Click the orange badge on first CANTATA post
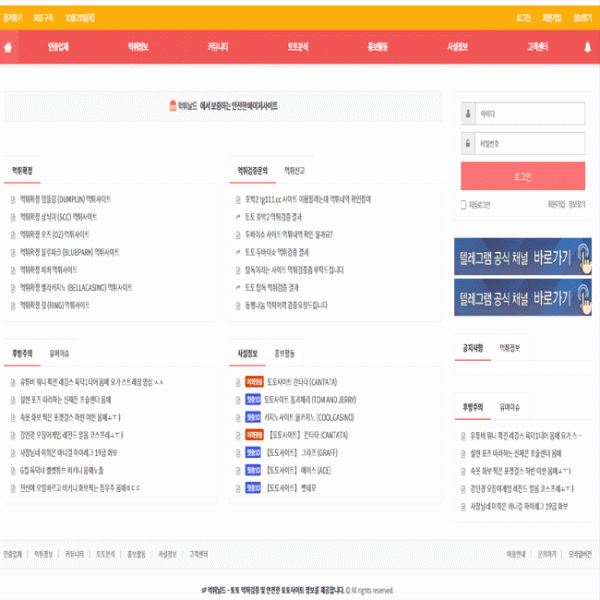This screenshot has width=600, height=600. point(254,382)
